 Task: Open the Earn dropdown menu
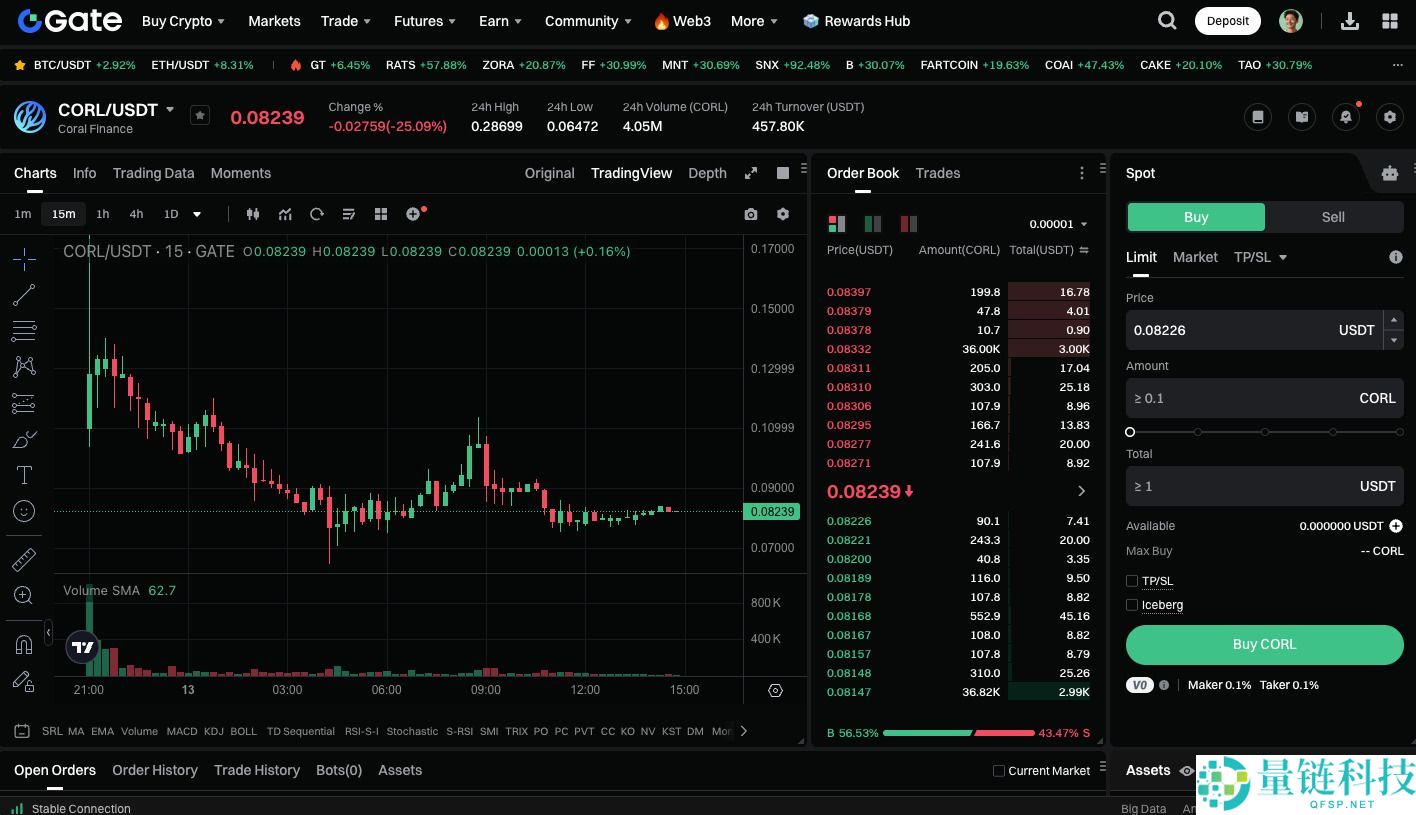pos(500,21)
